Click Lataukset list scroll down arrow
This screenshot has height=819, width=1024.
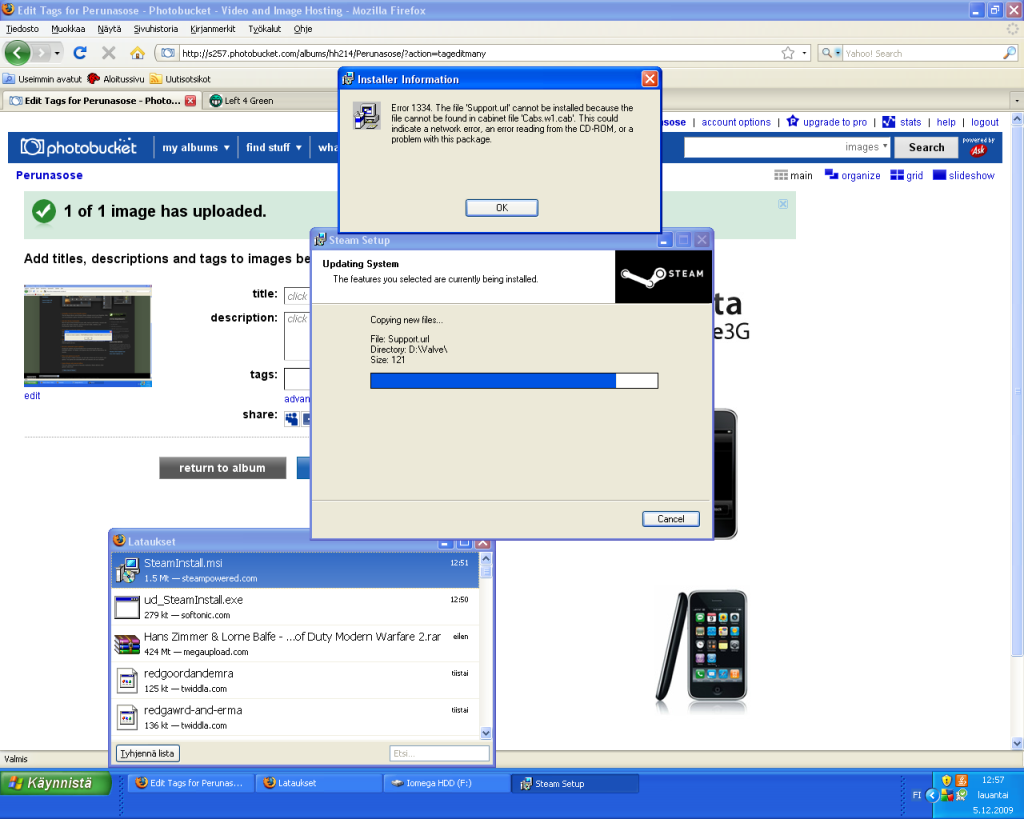[x=486, y=733]
